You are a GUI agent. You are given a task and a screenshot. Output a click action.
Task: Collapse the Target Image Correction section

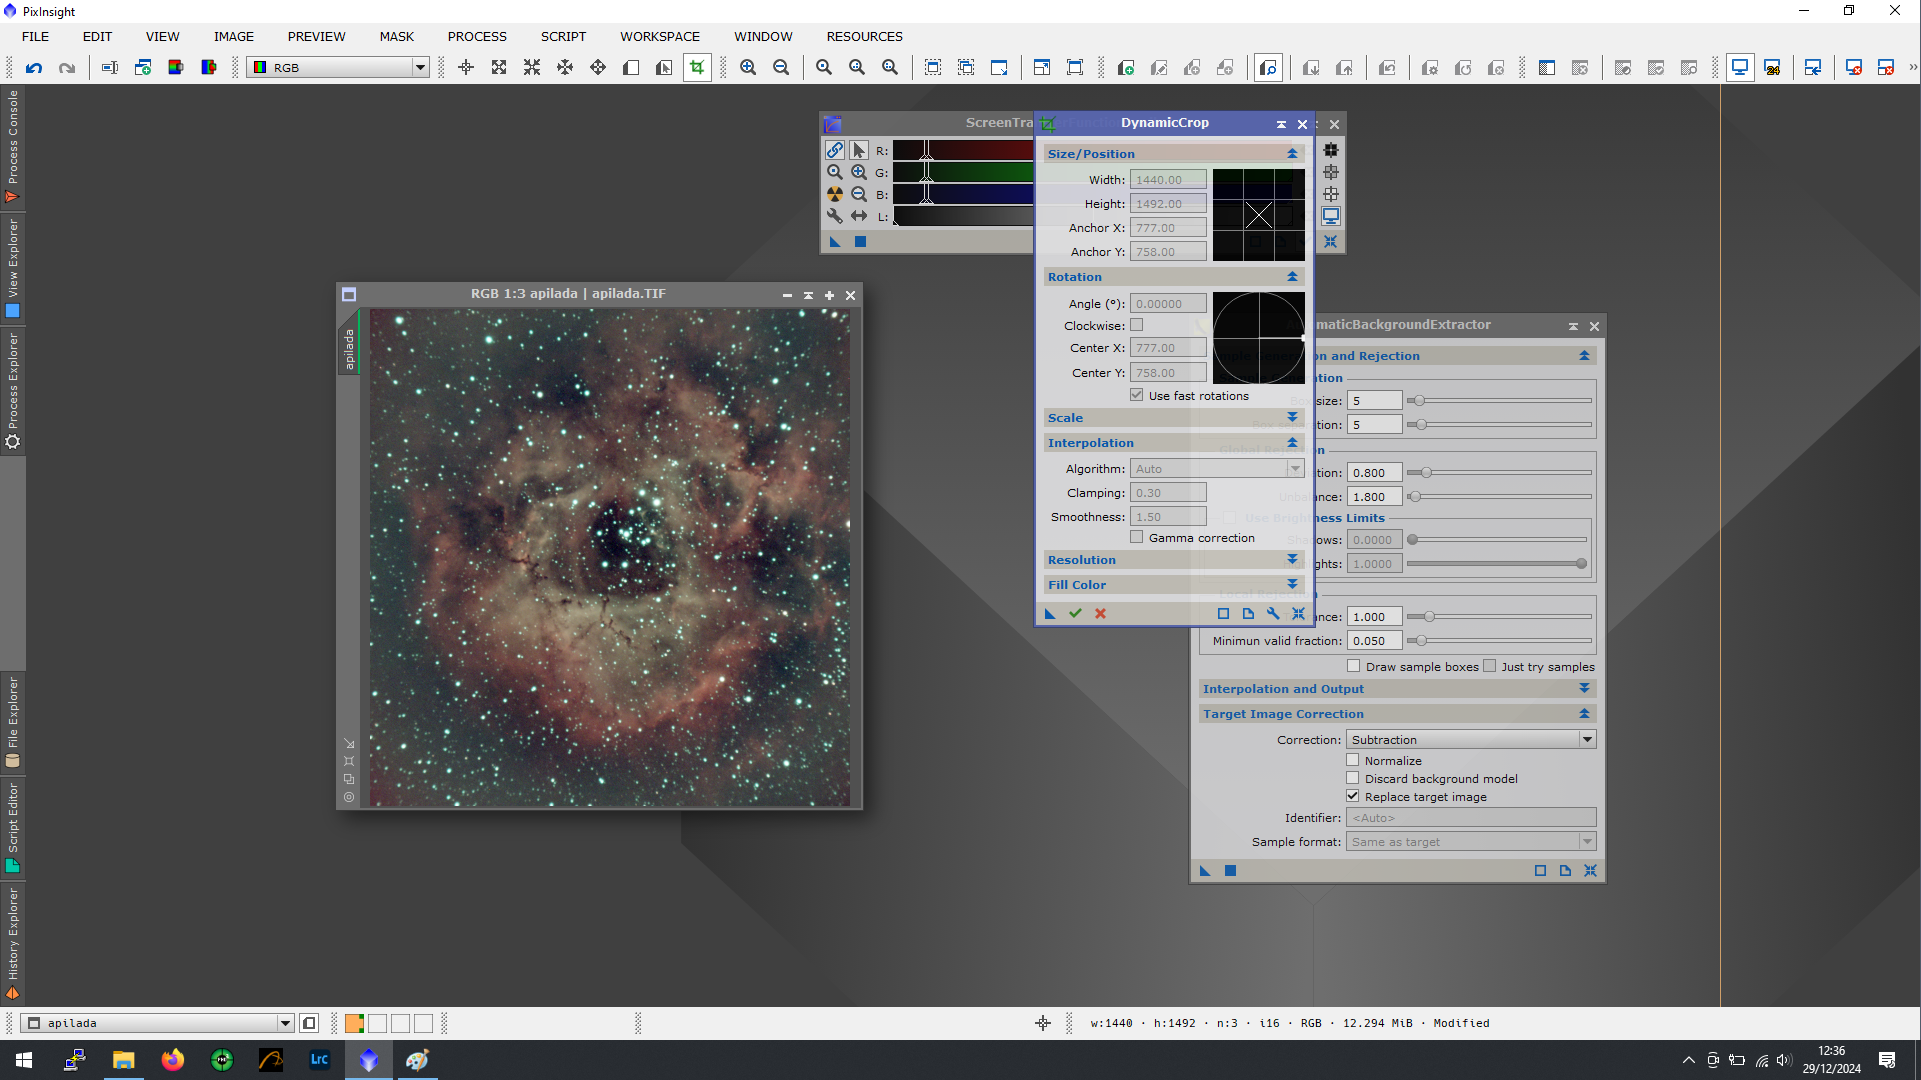click(1584, 714)
